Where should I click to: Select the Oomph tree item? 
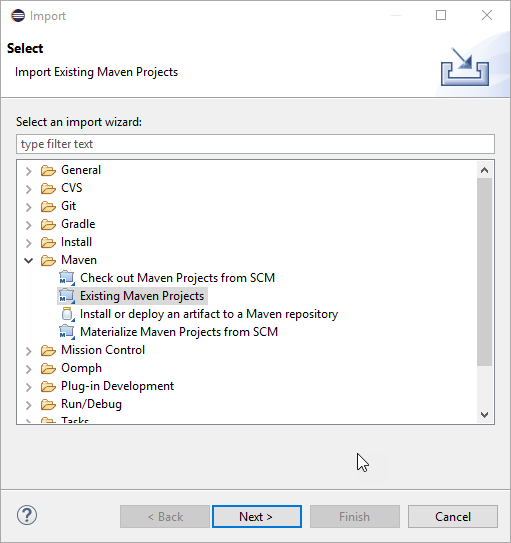tap(81, 368)
